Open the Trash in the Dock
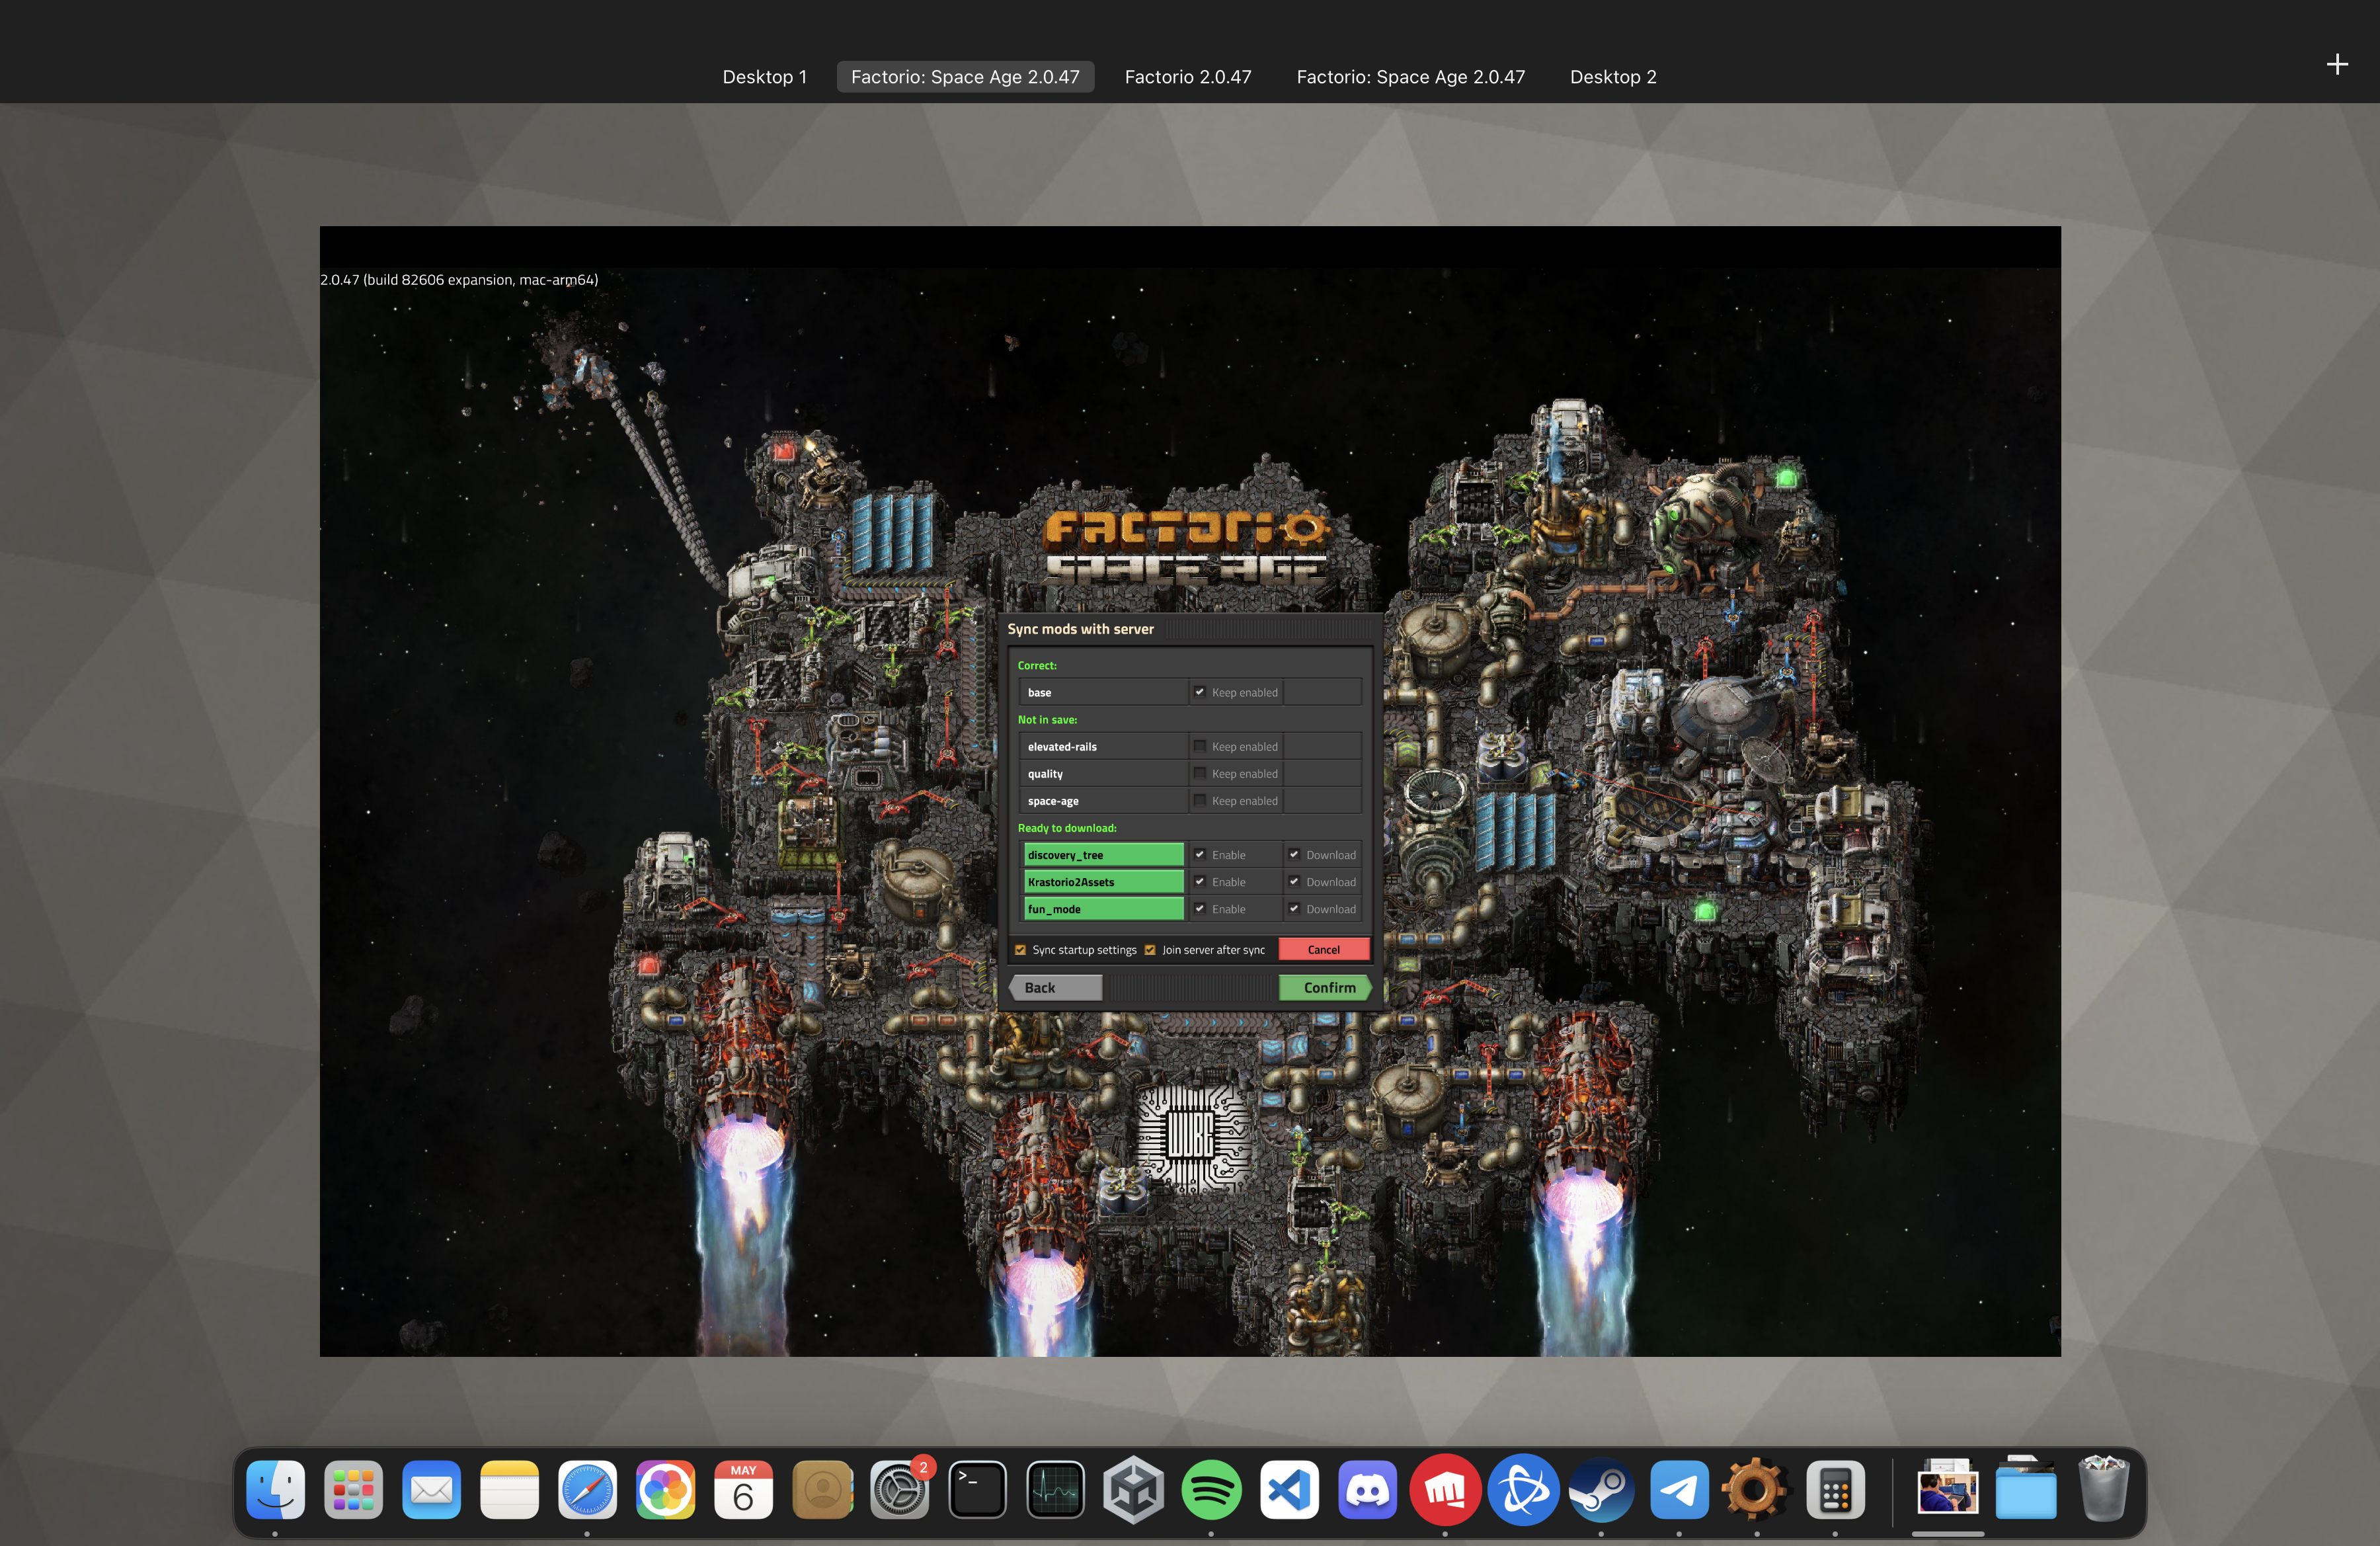The height and width of the screenshot is (1546, 2380). [2103, 1489]
